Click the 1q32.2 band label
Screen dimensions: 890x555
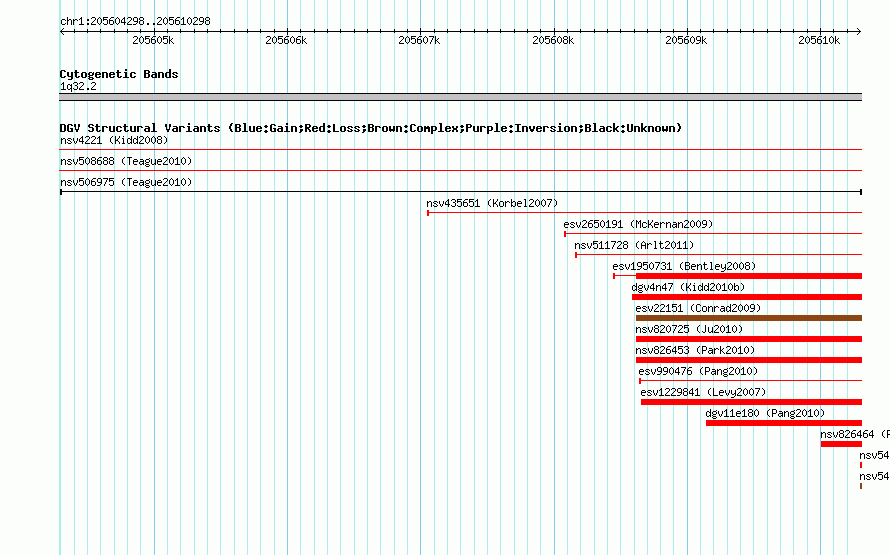[78, 86]
